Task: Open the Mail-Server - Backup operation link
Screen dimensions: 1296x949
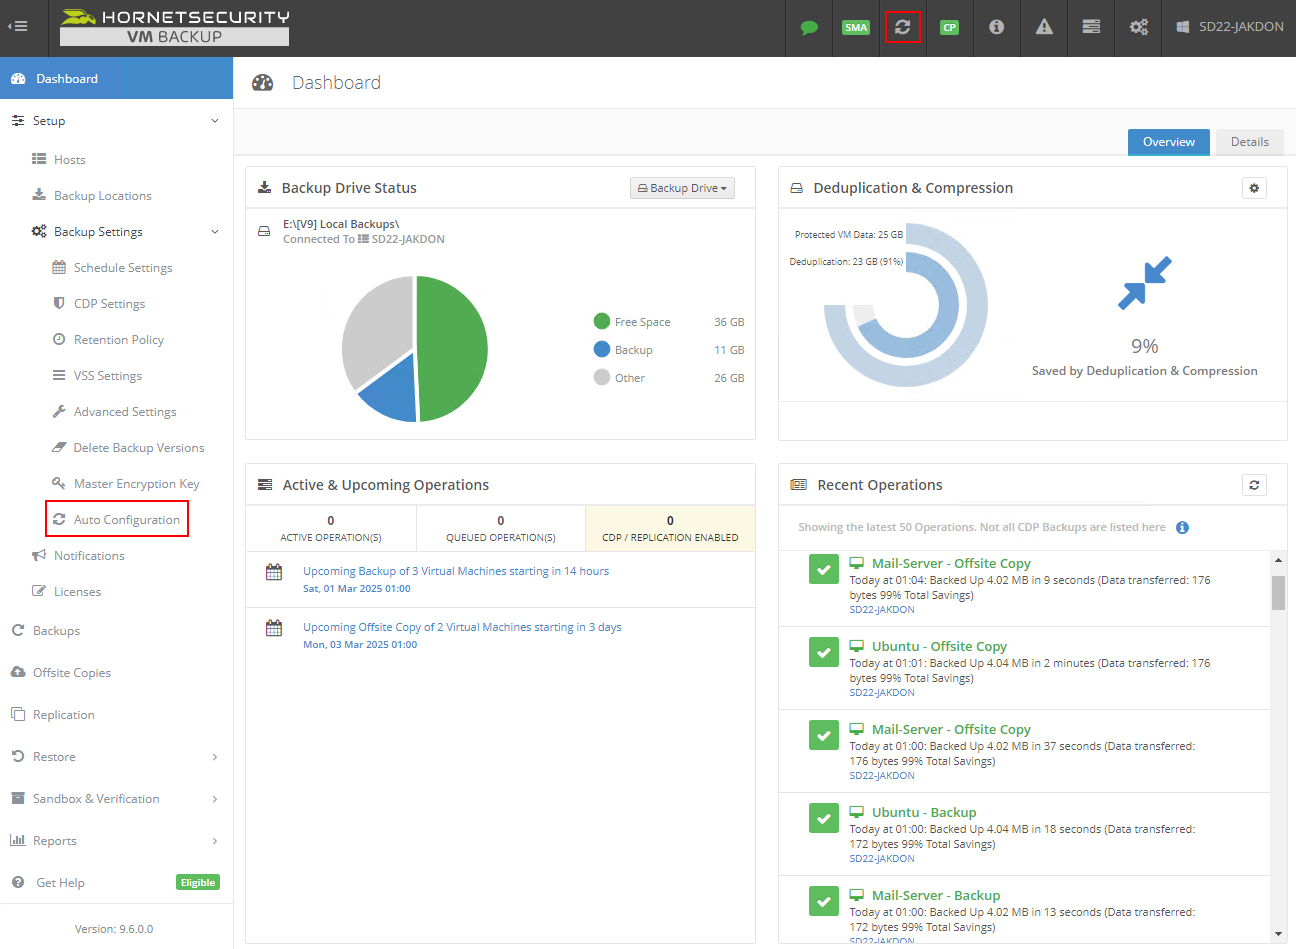Action: tap(936, 895)
